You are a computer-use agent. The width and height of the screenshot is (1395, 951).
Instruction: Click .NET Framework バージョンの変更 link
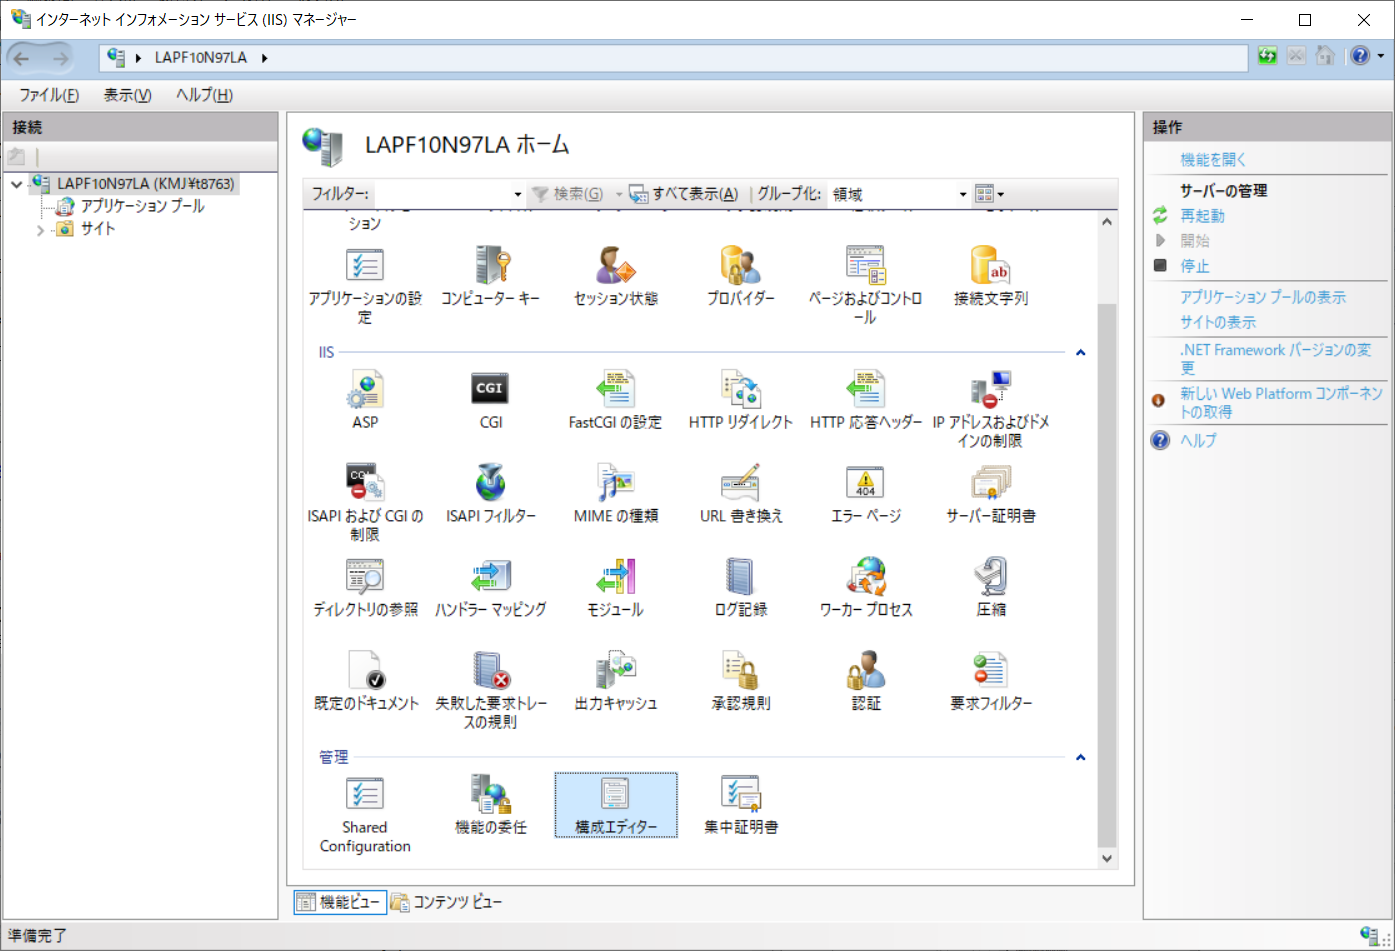tap(1276, 358)
